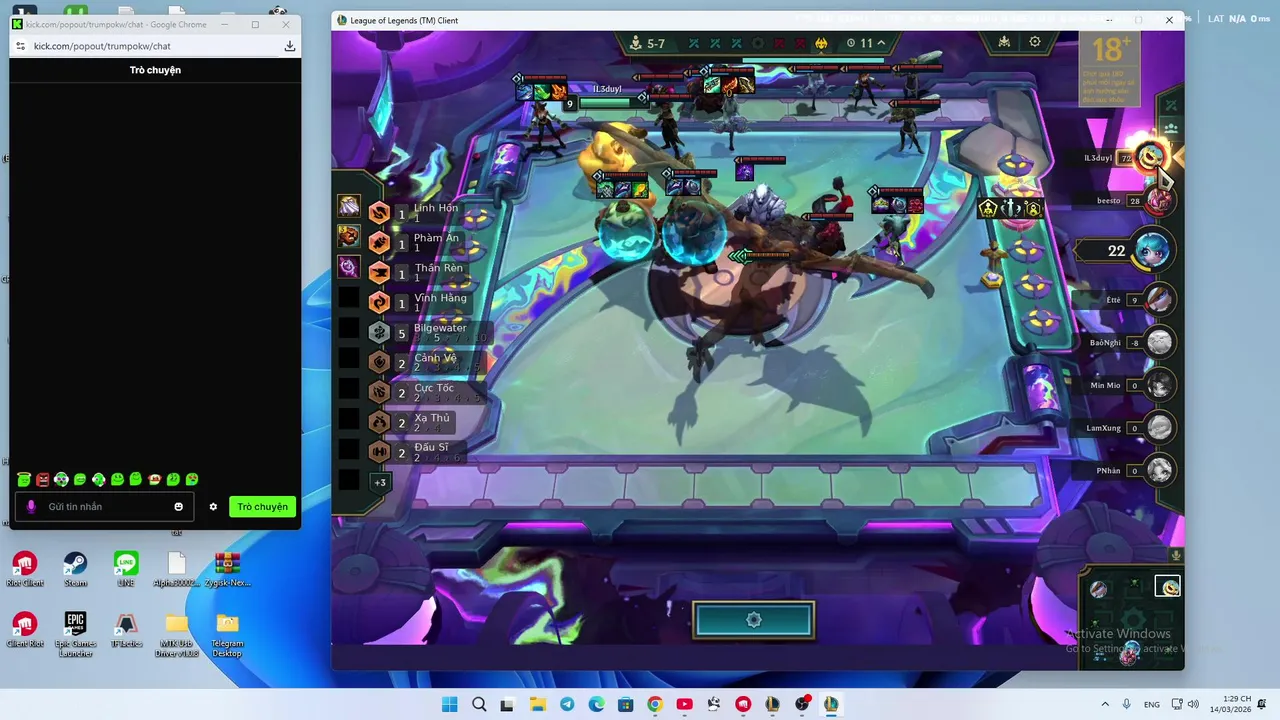Open the TFT settings gear icon
The width and height of the screenshot is (1280, 720).
[1035, 42]
